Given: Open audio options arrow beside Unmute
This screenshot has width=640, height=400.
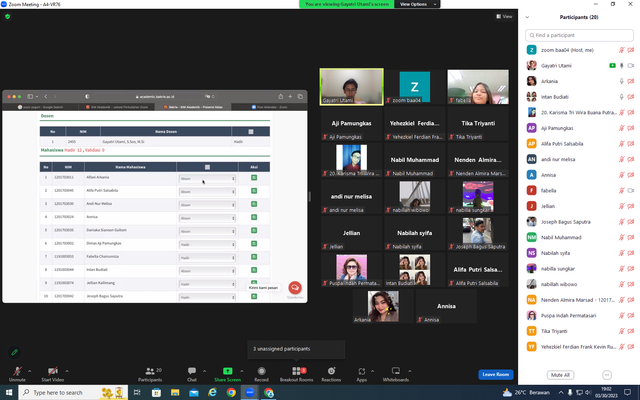Looking at the screenshot, I should pos(29,371).
